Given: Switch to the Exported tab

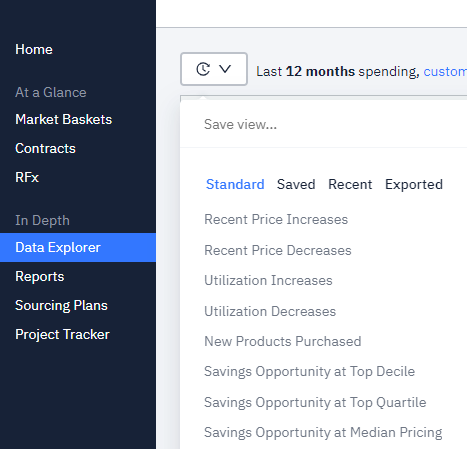Looking at the screenshot, I should coord(414,184).
